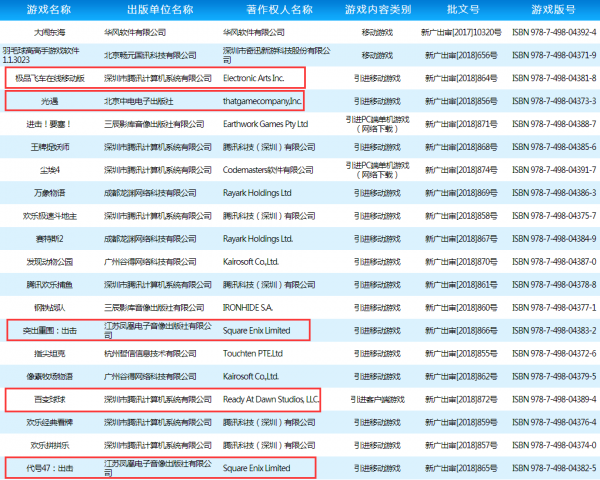
Task: Select Earthwork Games Pty Ltd entry
Action: (266, 124)
